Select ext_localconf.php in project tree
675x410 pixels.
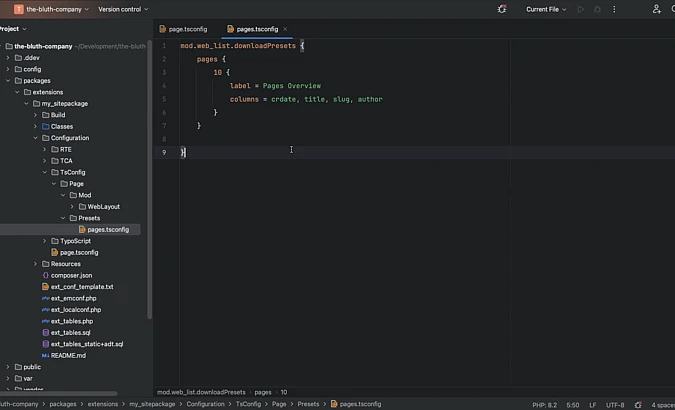(x=75, y=309)
